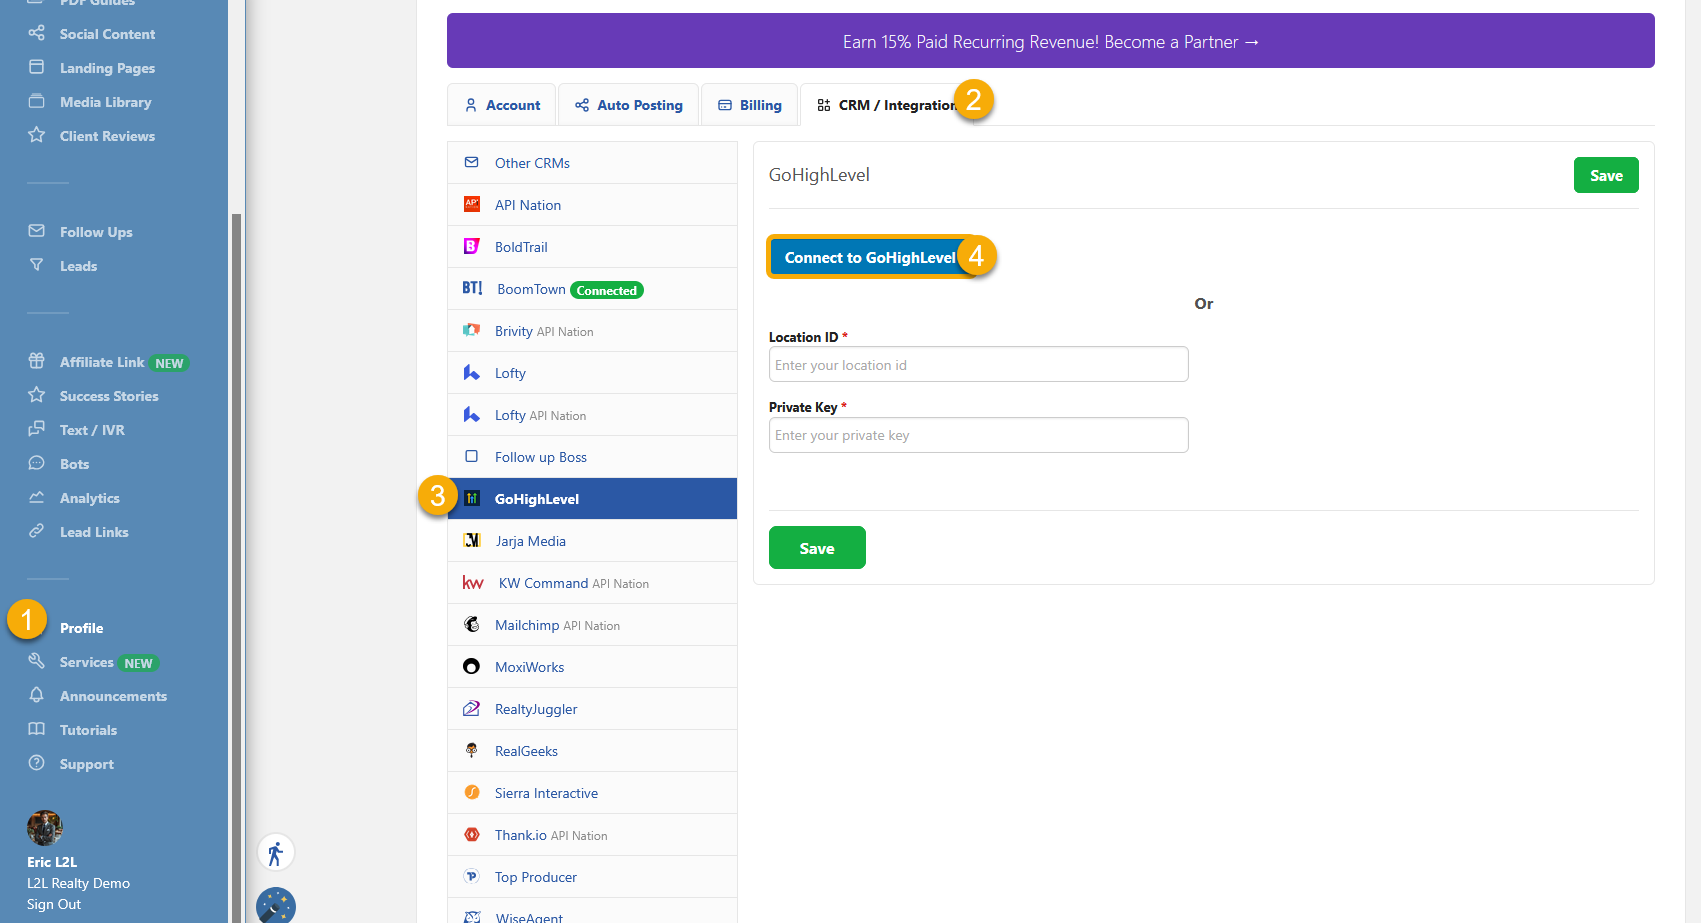The width and height of the screenshot is (1701, 923).
Task: Click the Sierra Interactive logo icon
Action: click(472, 792)
